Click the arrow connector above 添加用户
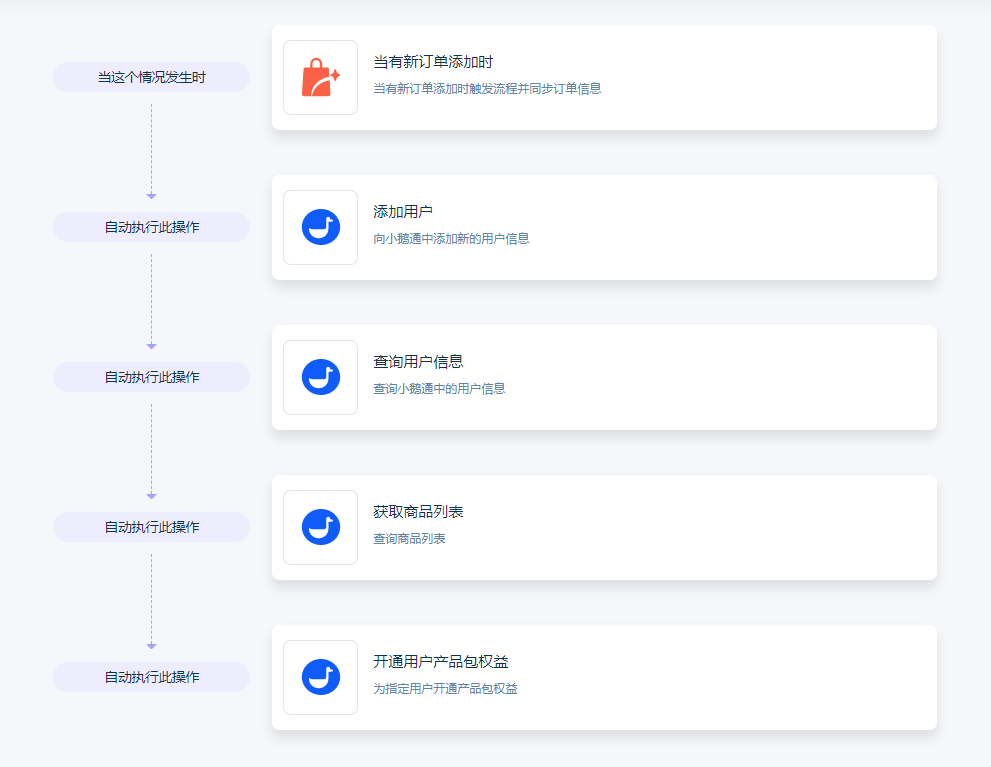This screenshot has height=767, width=991. (151, 197)
